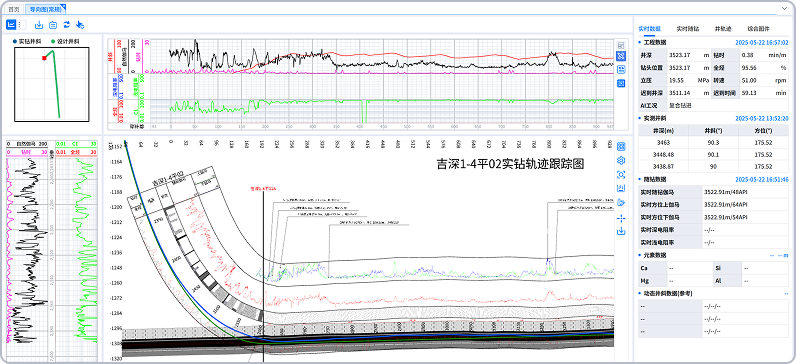Toggle the 实钻井斜 legend entry
This screenshot has height=364, width=796.
click(27, 42)
